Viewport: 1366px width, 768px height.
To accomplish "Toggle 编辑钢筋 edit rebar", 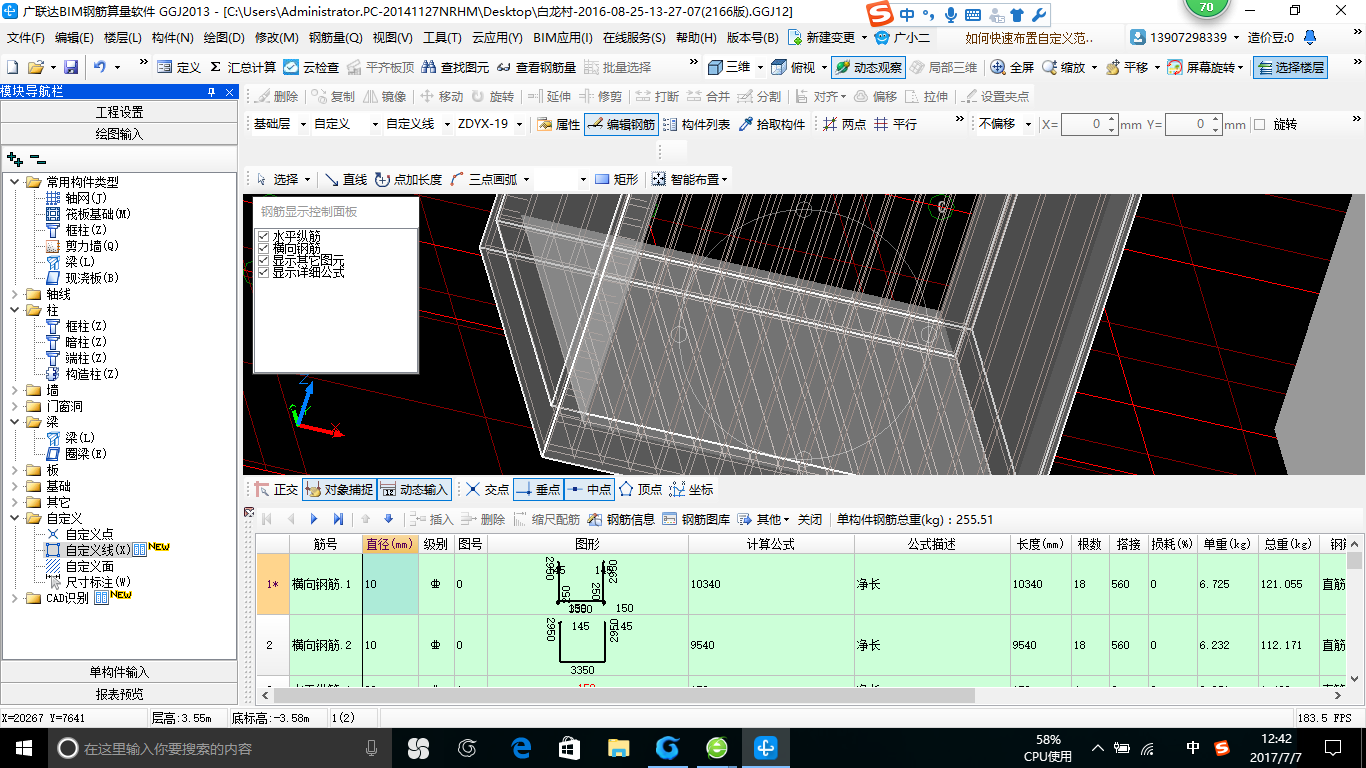I will (x=621, y=124).
